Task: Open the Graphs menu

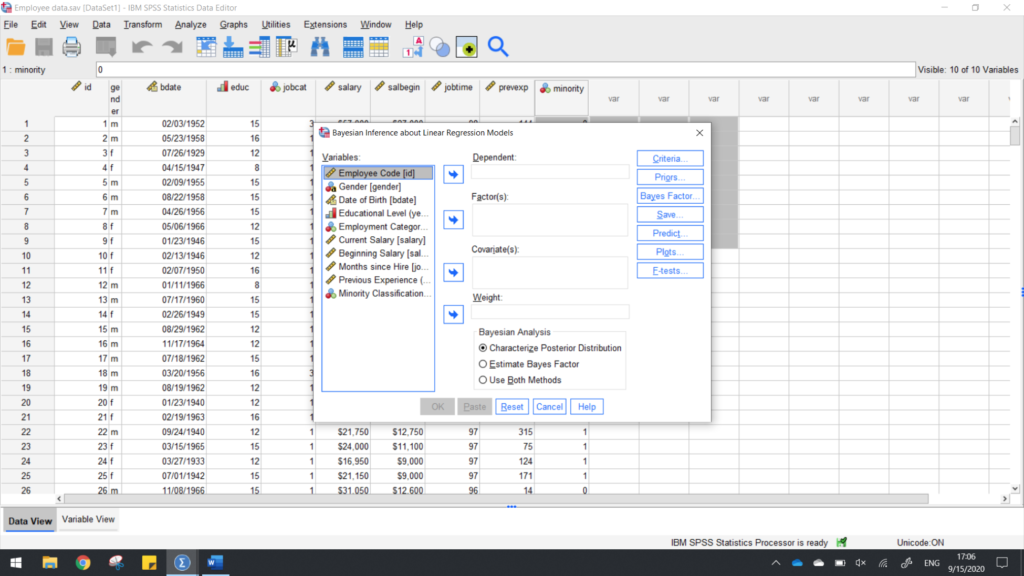Action: pos(233,24)
